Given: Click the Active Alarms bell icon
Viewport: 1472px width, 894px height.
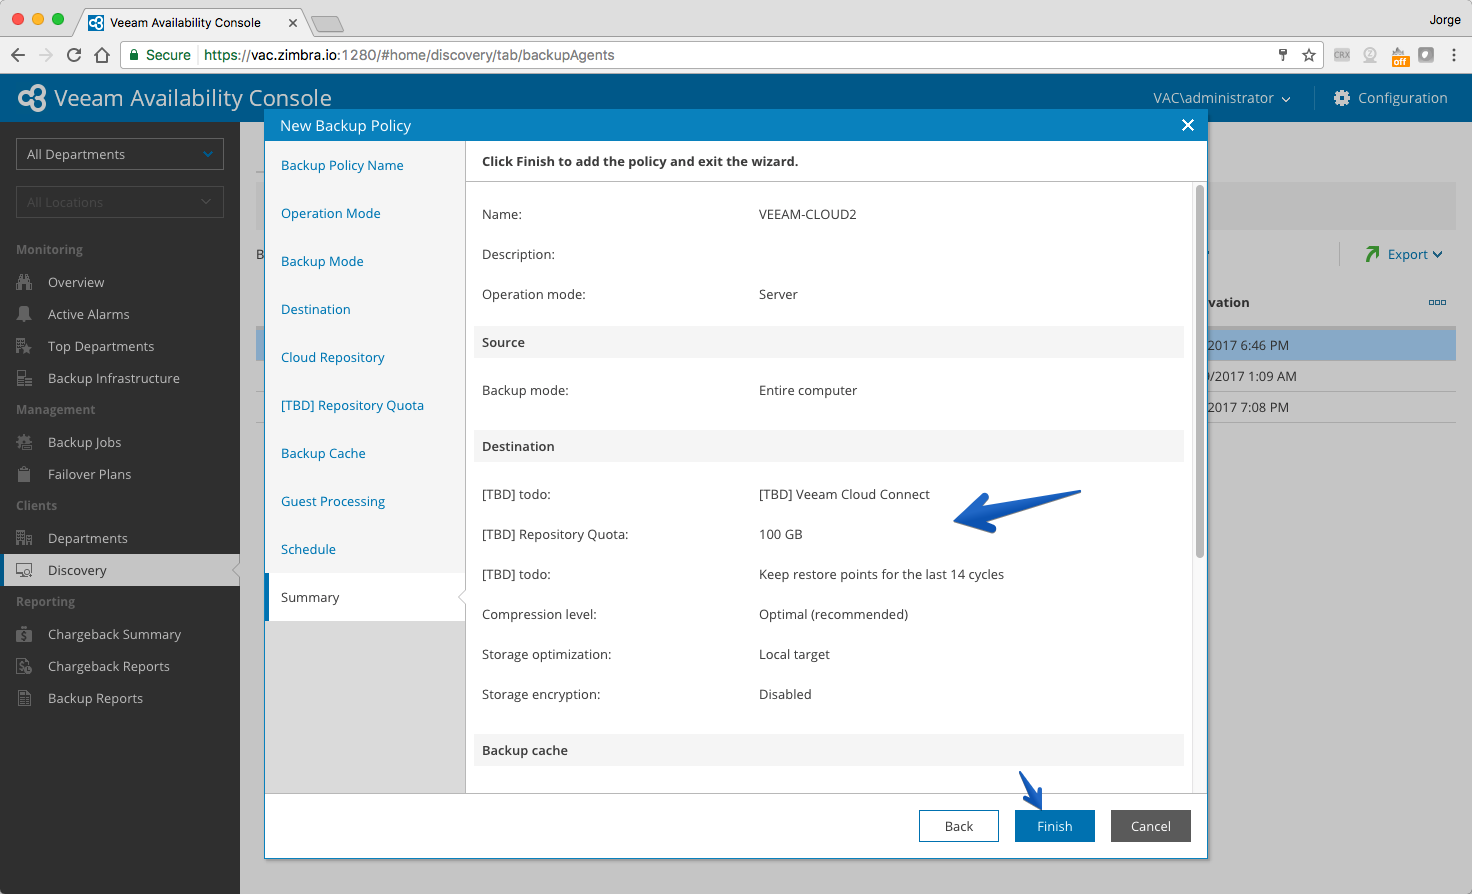Looking at the screenshot, I should (24, 314).
